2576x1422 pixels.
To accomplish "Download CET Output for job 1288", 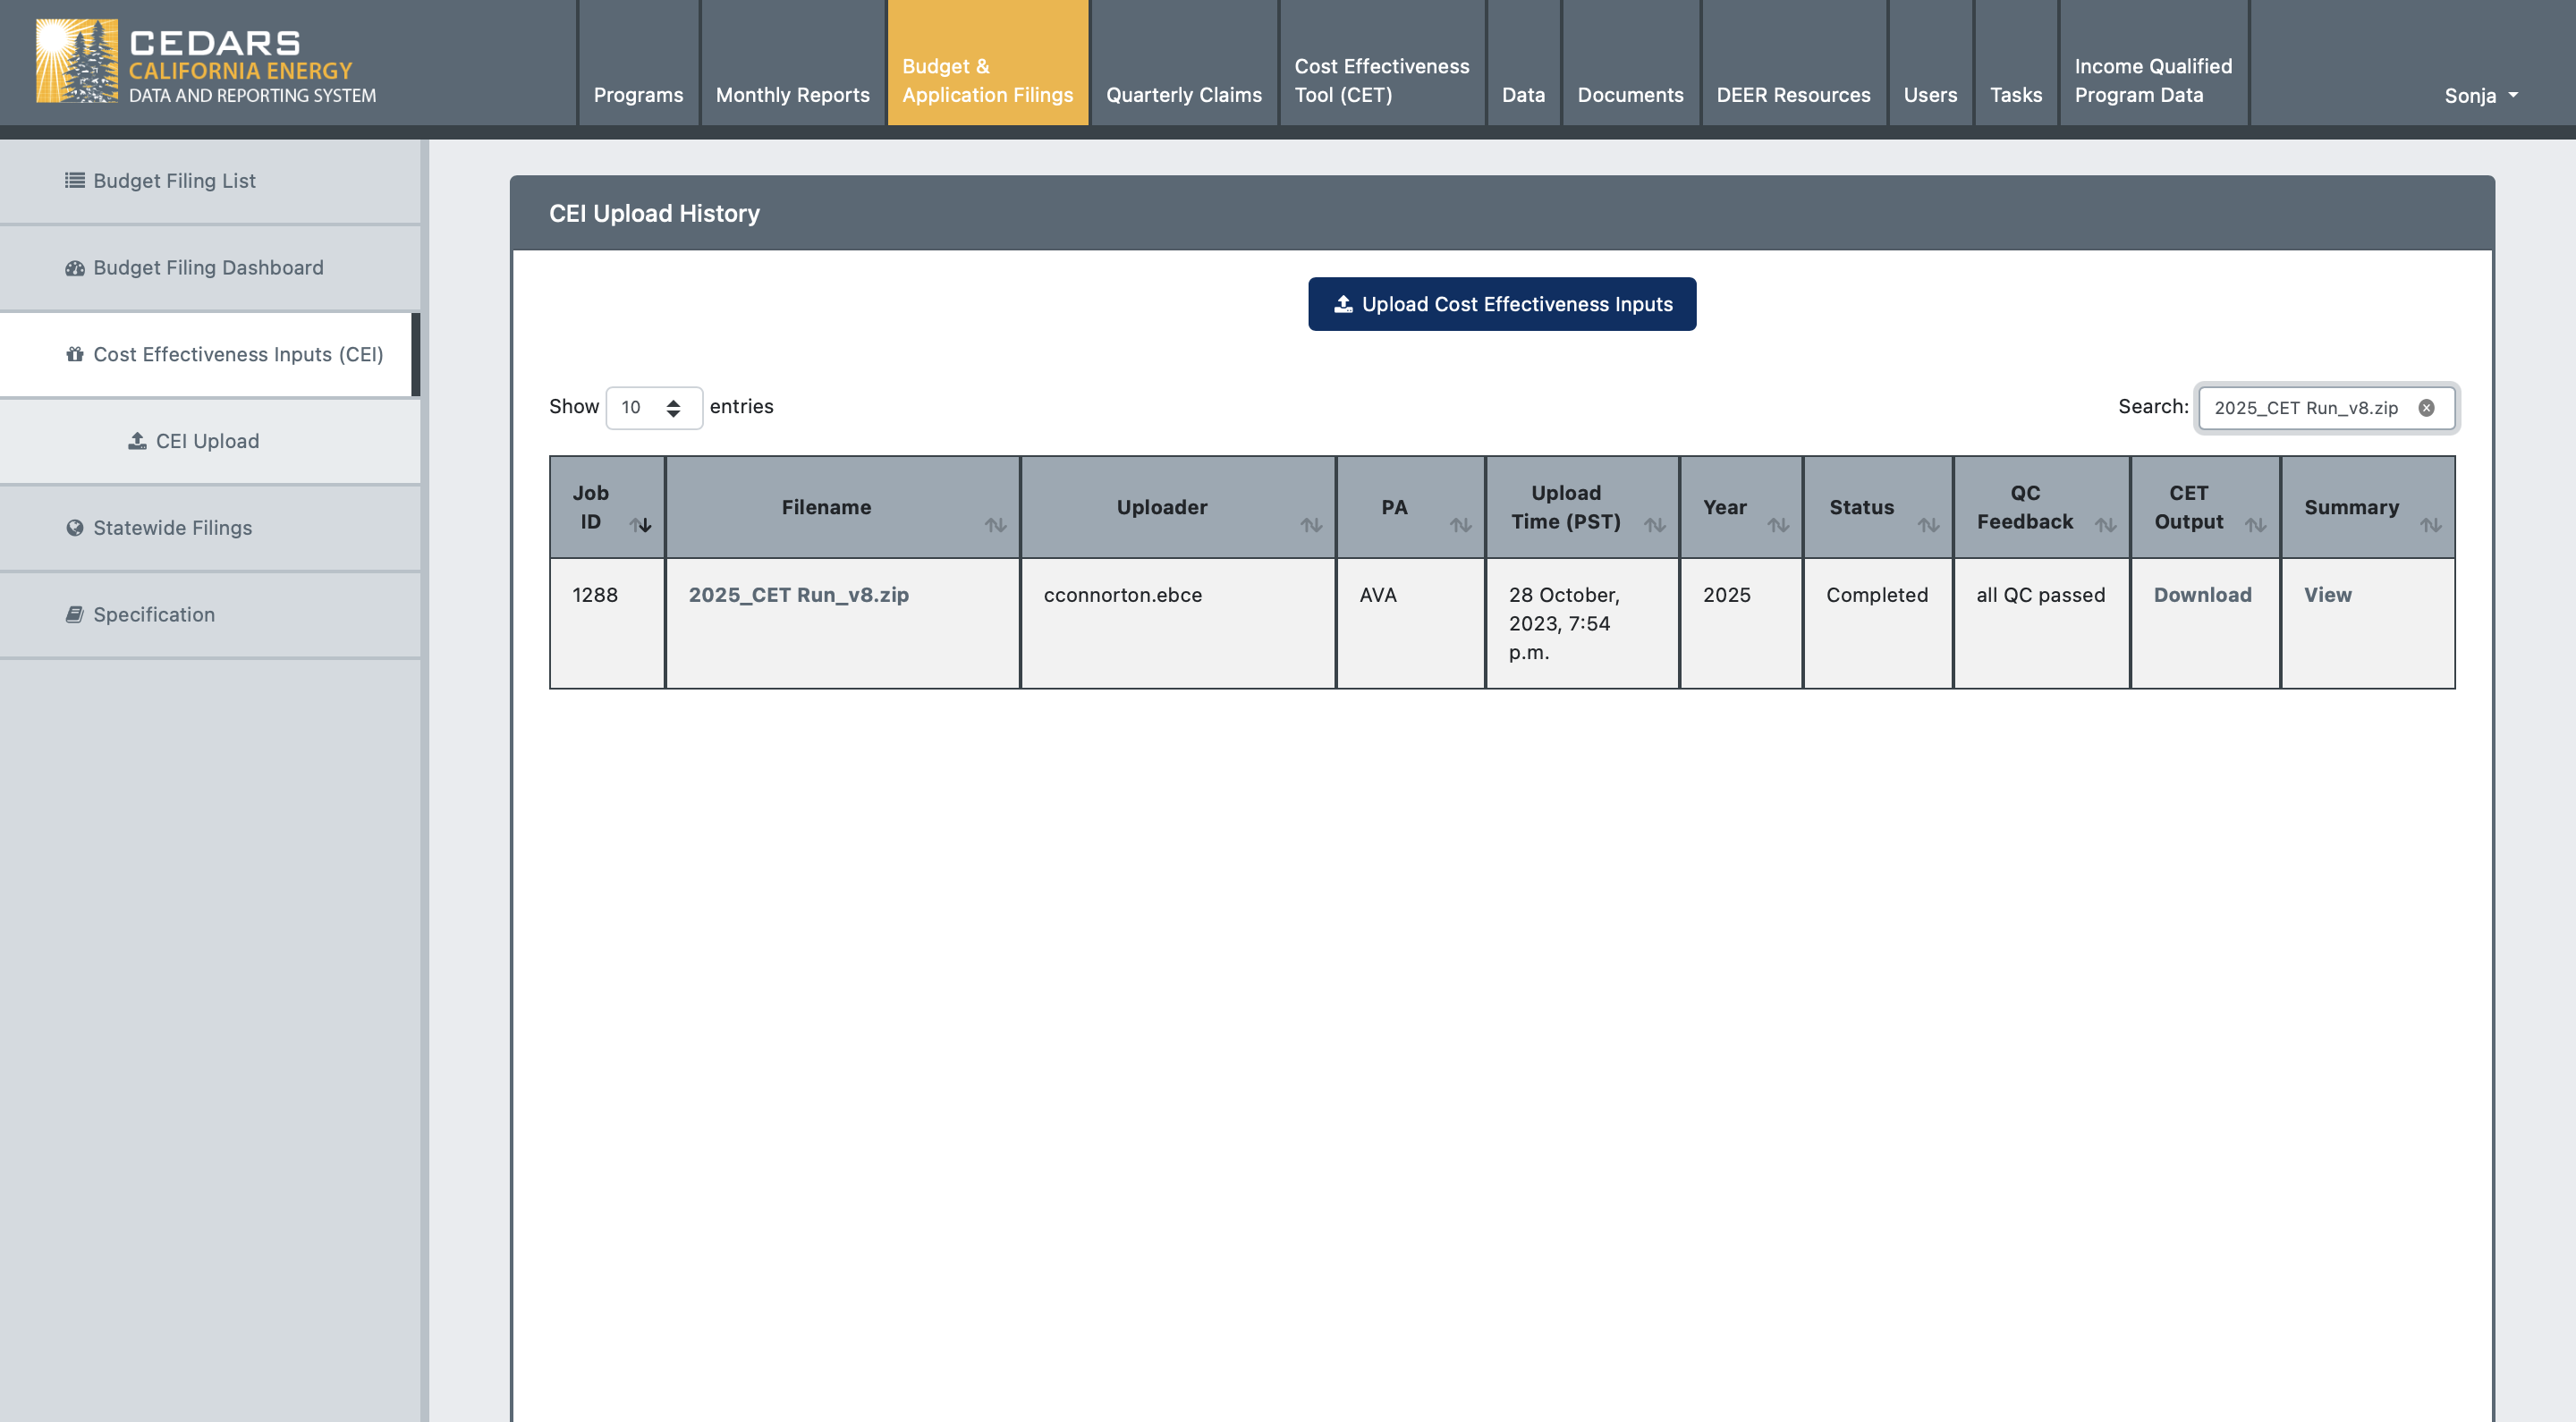I will [x=2202, y=594].
